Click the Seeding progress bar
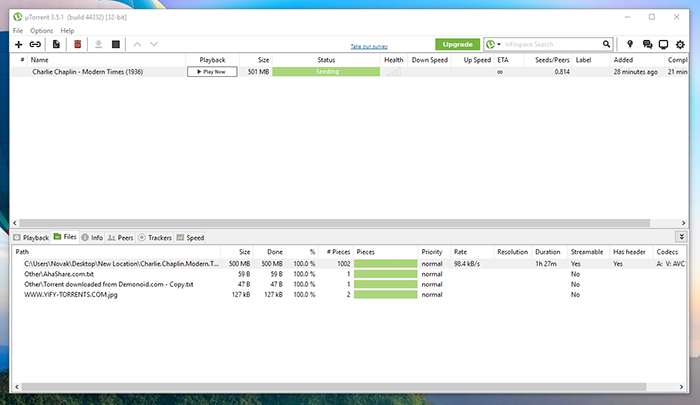Screen dimensions: 700x405 coord(326,71)
